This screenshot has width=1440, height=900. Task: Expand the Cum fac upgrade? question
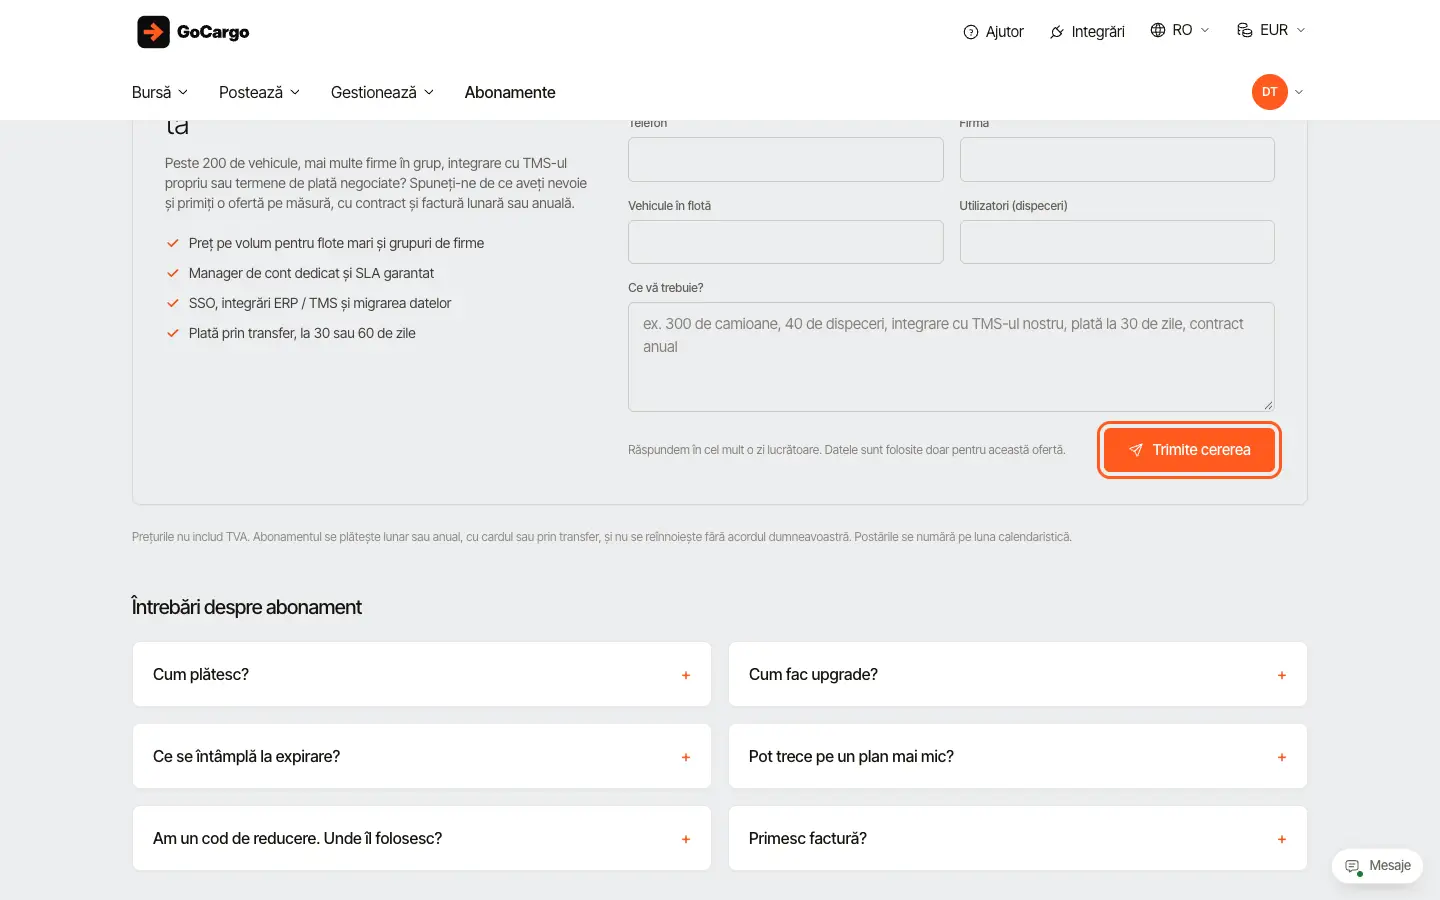(1018, 674)
